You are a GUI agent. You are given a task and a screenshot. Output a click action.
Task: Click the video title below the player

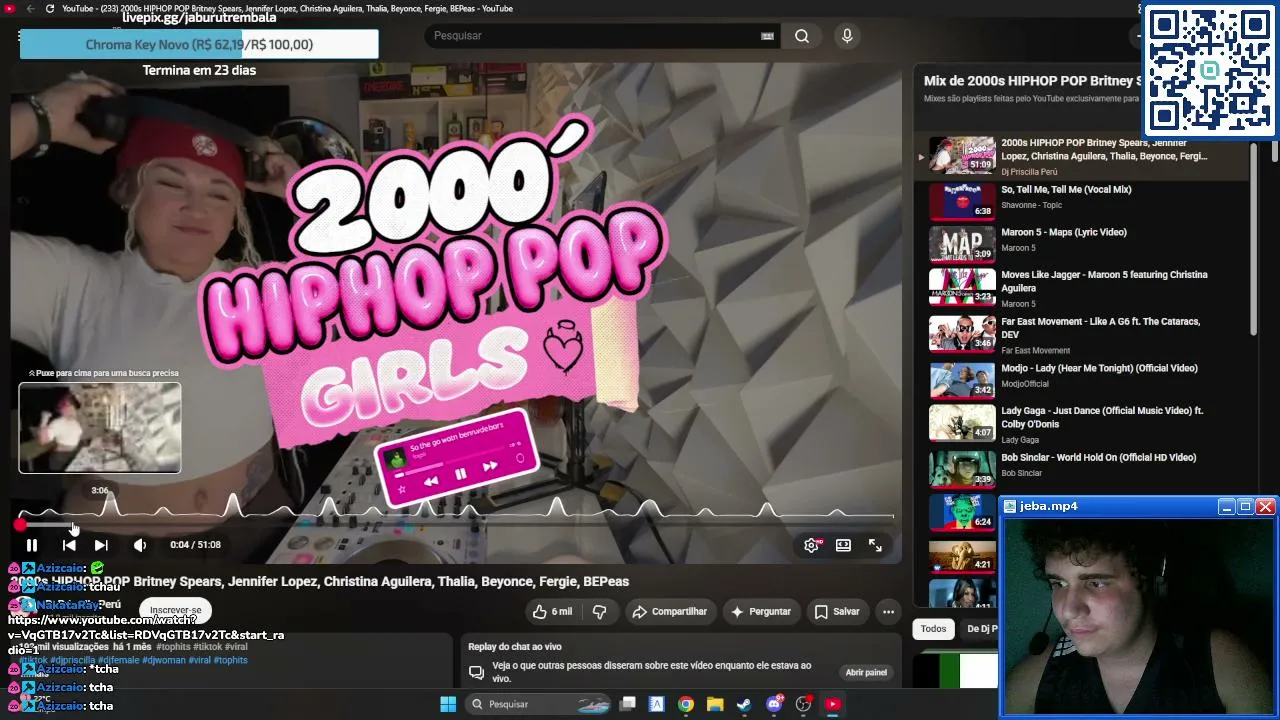click(x=320, y=581)
